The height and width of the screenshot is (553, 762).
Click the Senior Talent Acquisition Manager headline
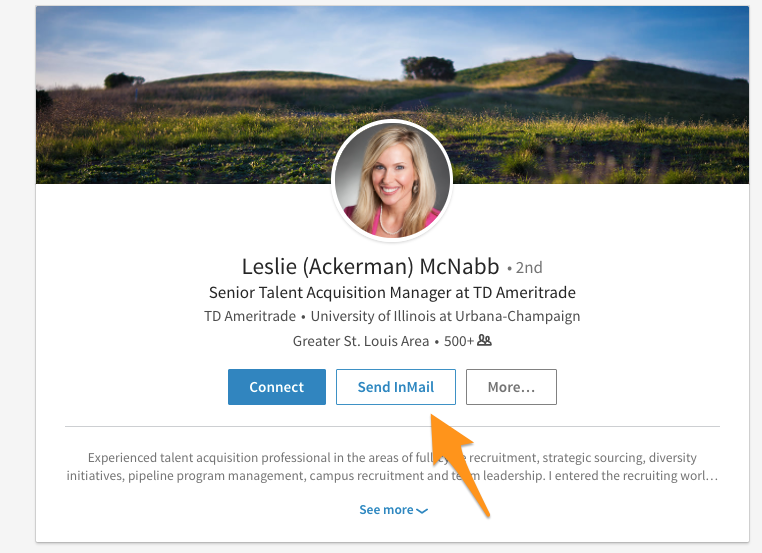pos(392,293)
